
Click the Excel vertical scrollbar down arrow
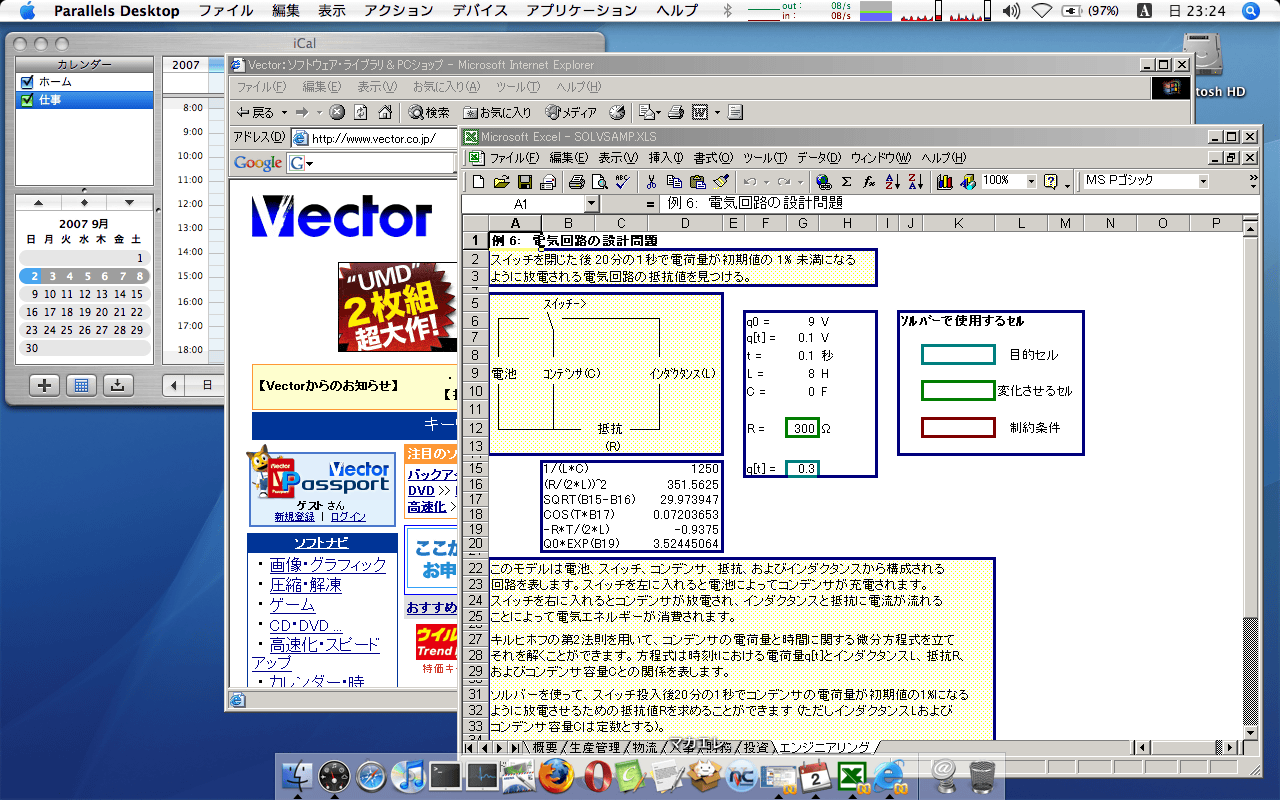(x=1250, y=732)
